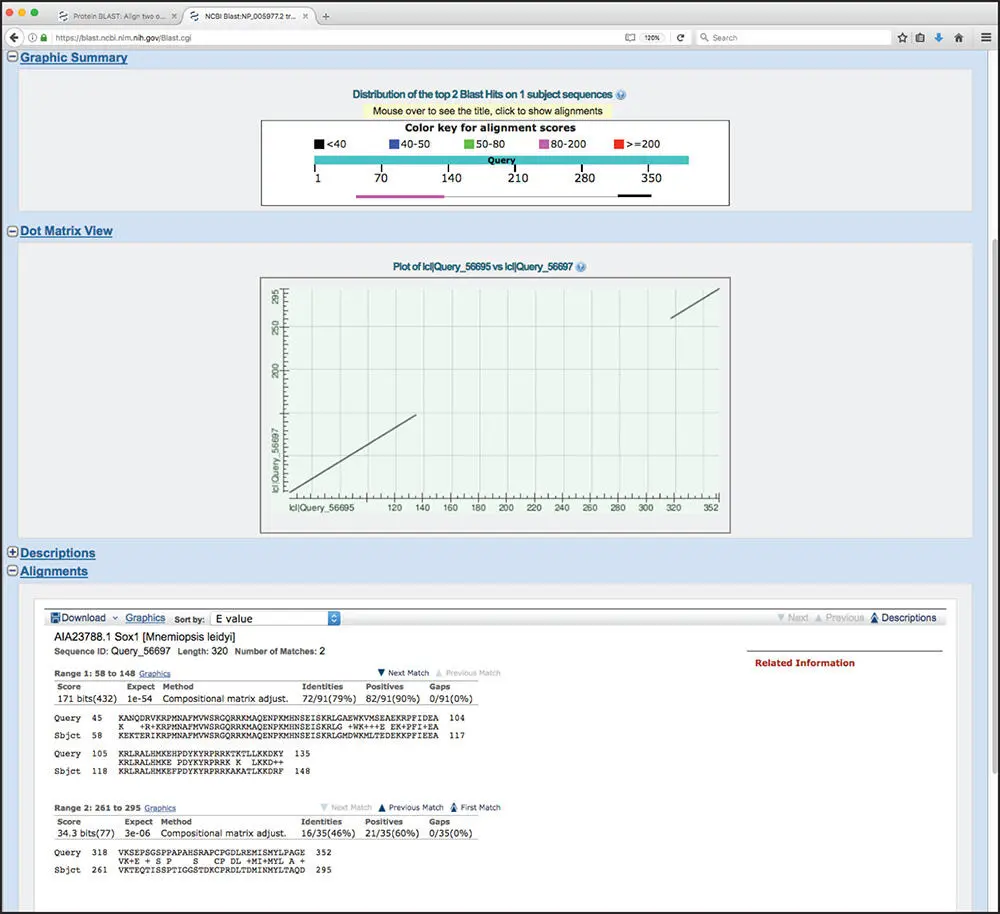
Task: Open Graphics link beside Range 2
Action: tap(159, 808)
